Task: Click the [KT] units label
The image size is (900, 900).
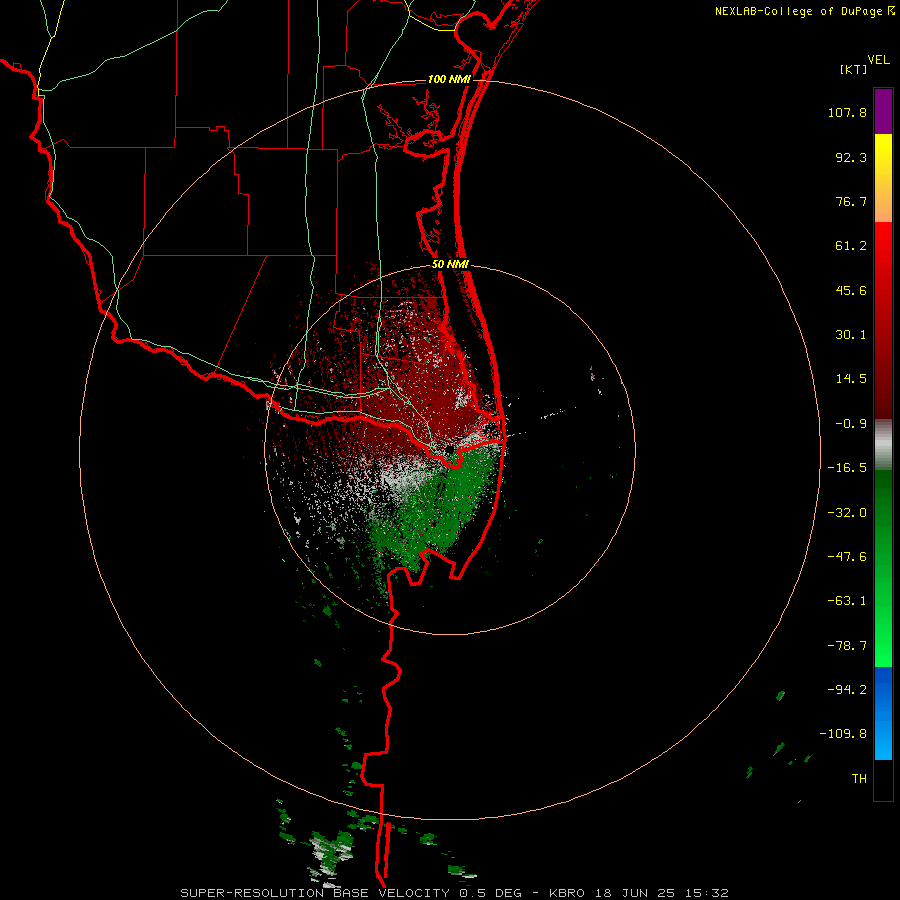Action: point(854,69)
